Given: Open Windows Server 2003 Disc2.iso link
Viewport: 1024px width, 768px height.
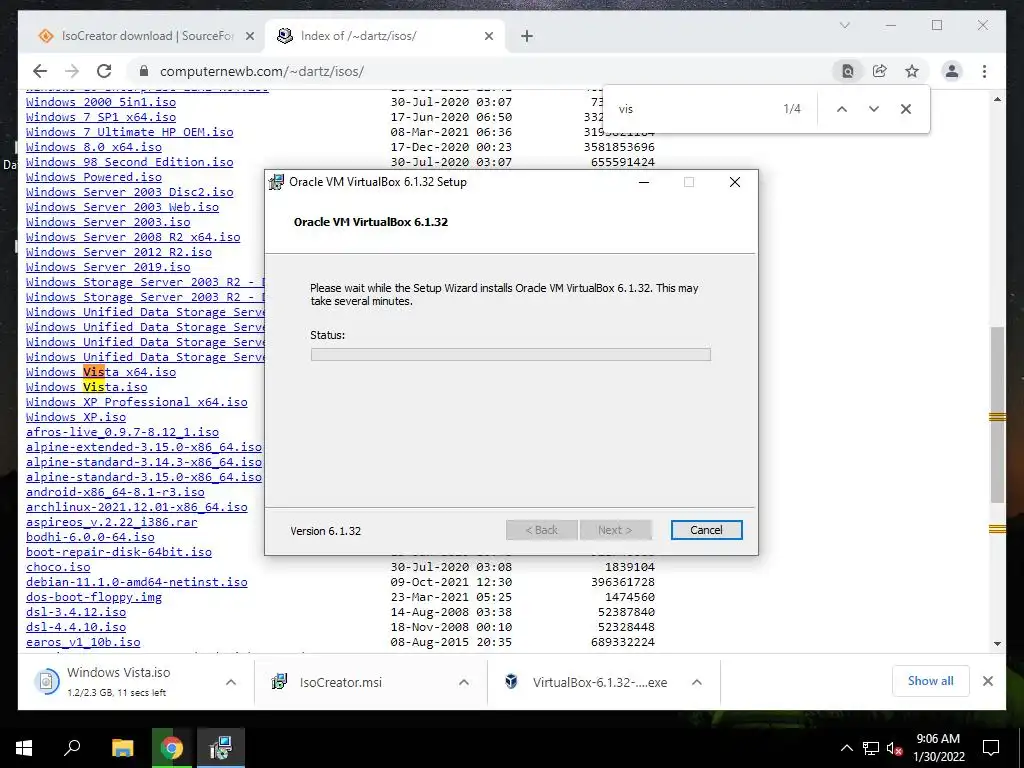Looking at the screenshot, I should 129,192.
